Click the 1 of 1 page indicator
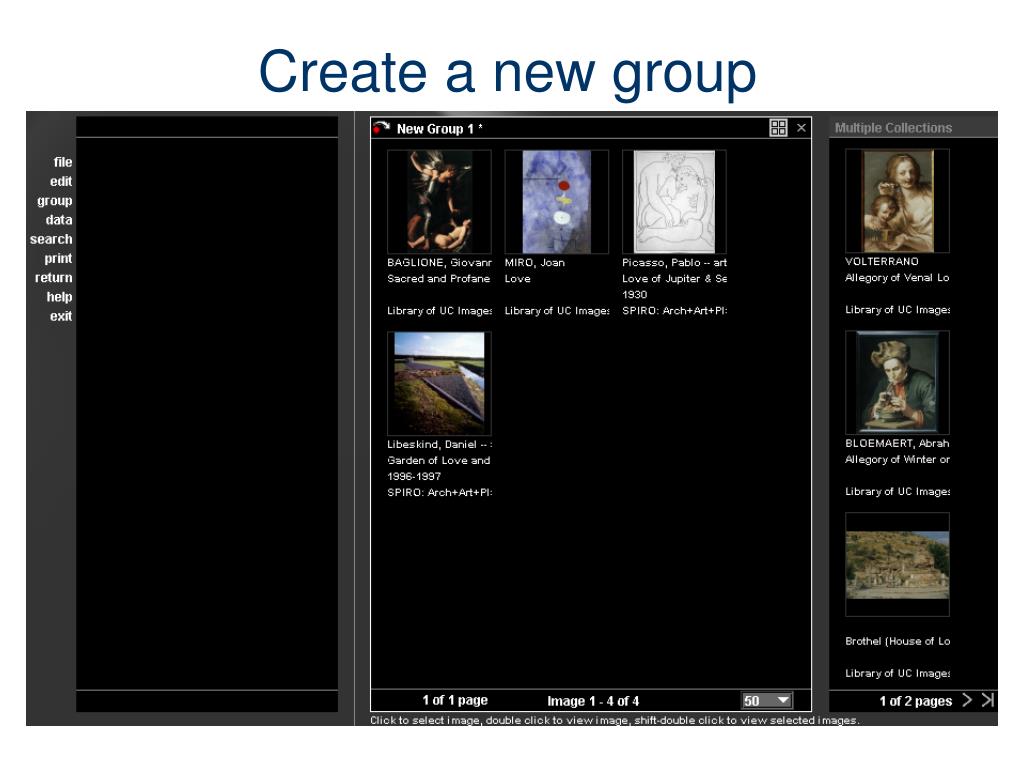The height and width of the screenshot is (768, 1024). pyautogui.click(x=455, y=700)
